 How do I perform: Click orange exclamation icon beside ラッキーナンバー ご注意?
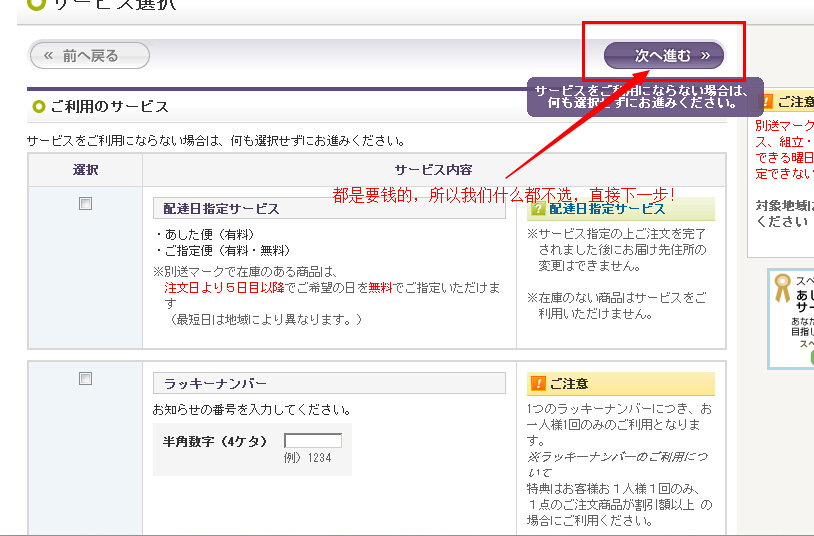(x=538, y=383)
